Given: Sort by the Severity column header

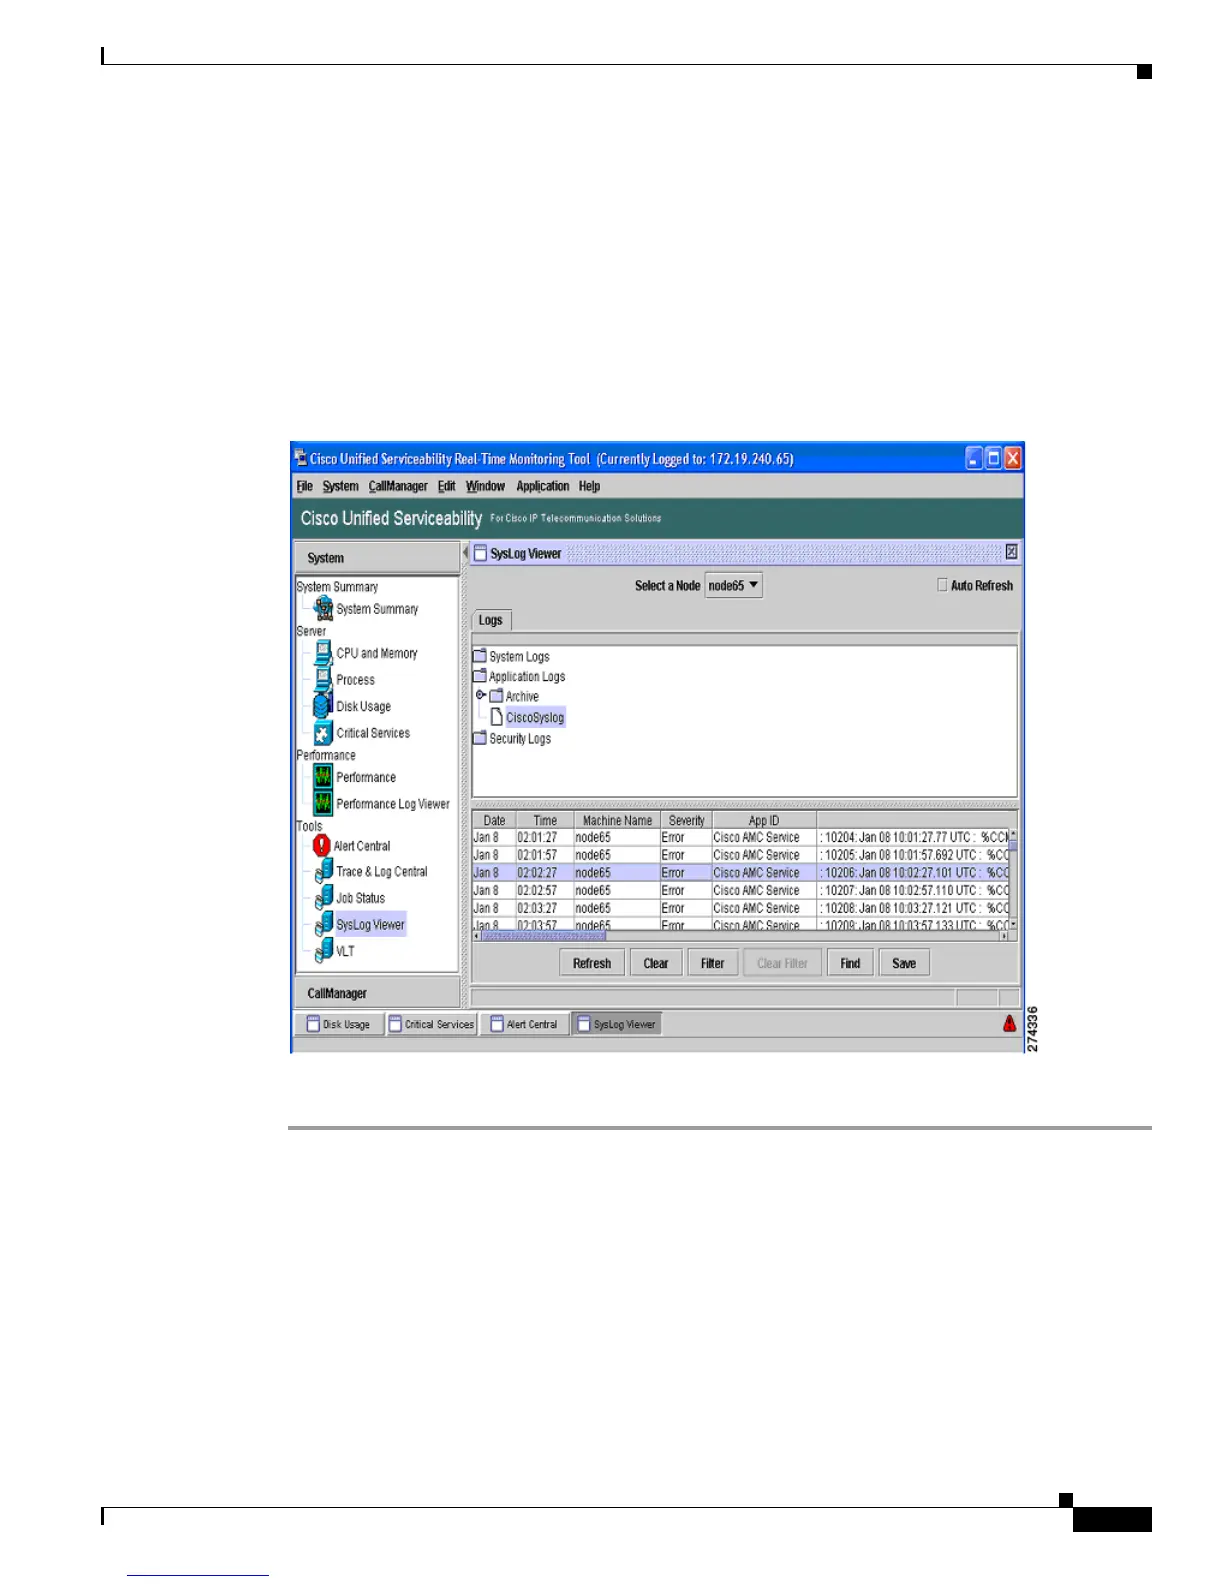Looking at the screenshot, I should [x=686, y=820].
